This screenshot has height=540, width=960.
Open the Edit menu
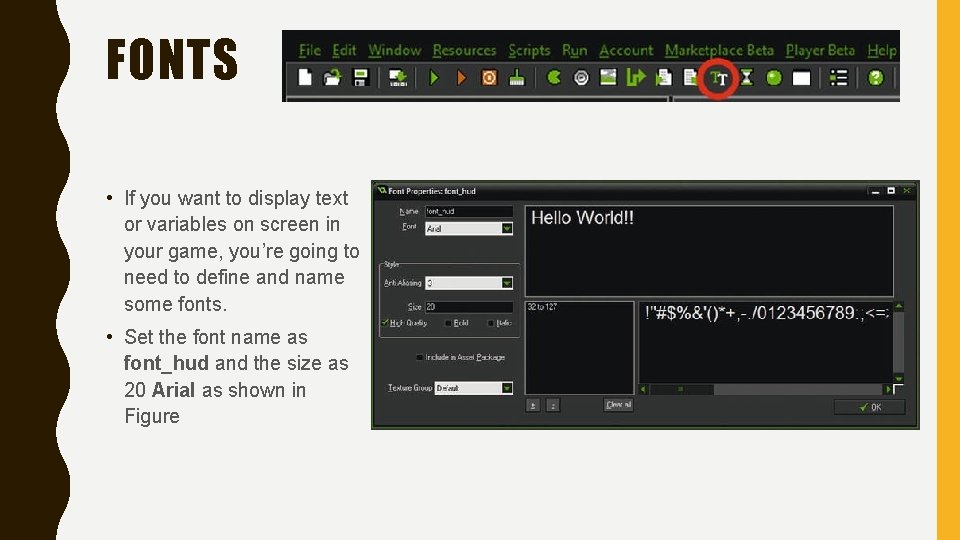(343, 50)
